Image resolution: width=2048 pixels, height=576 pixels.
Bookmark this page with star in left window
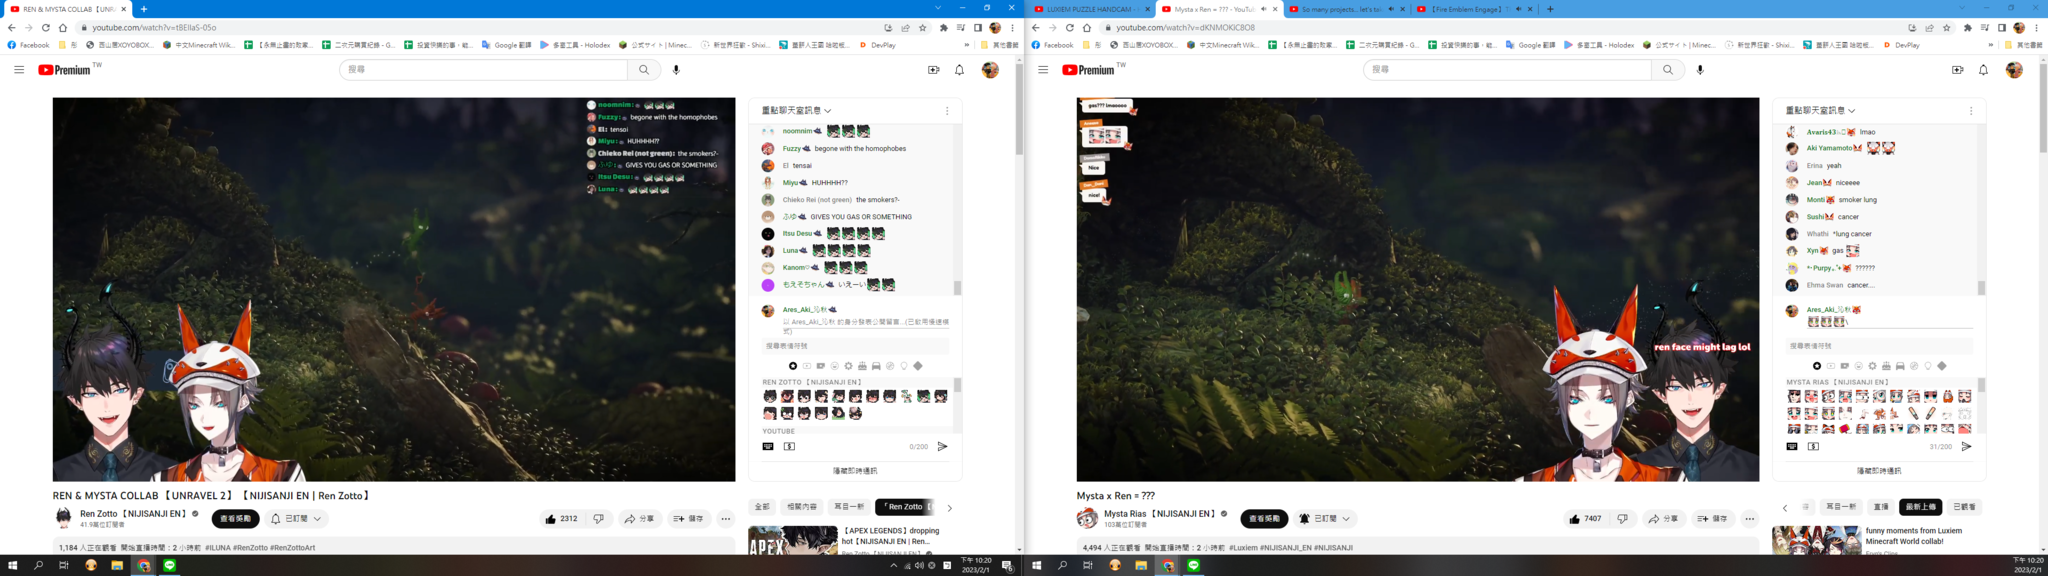tap(923, 28)
